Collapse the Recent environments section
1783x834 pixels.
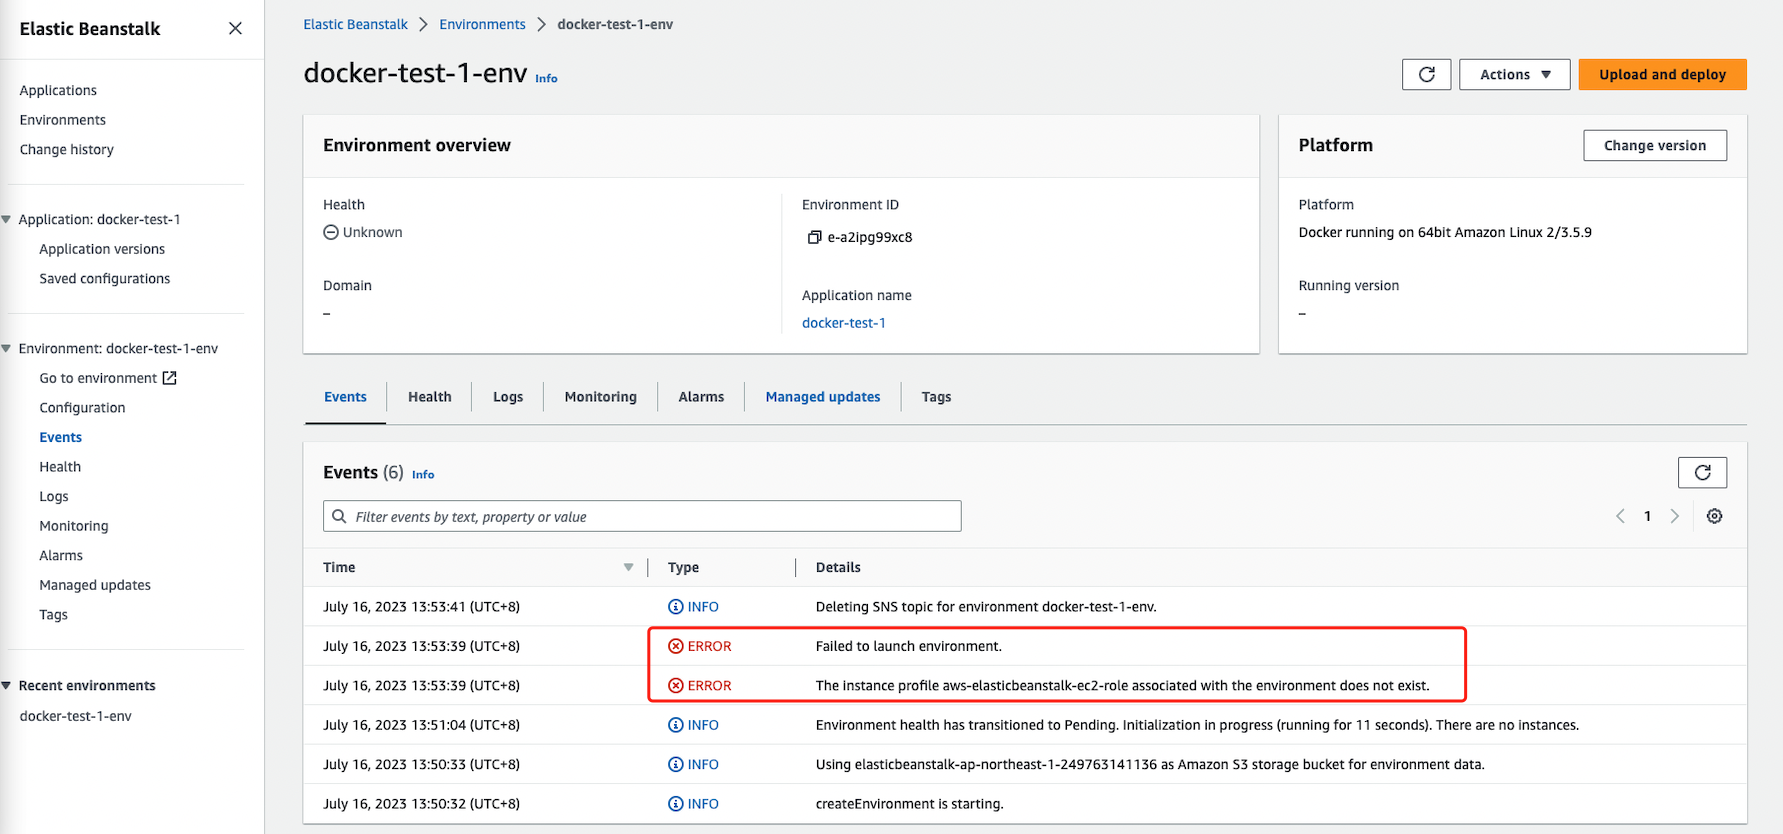[7, 686]
